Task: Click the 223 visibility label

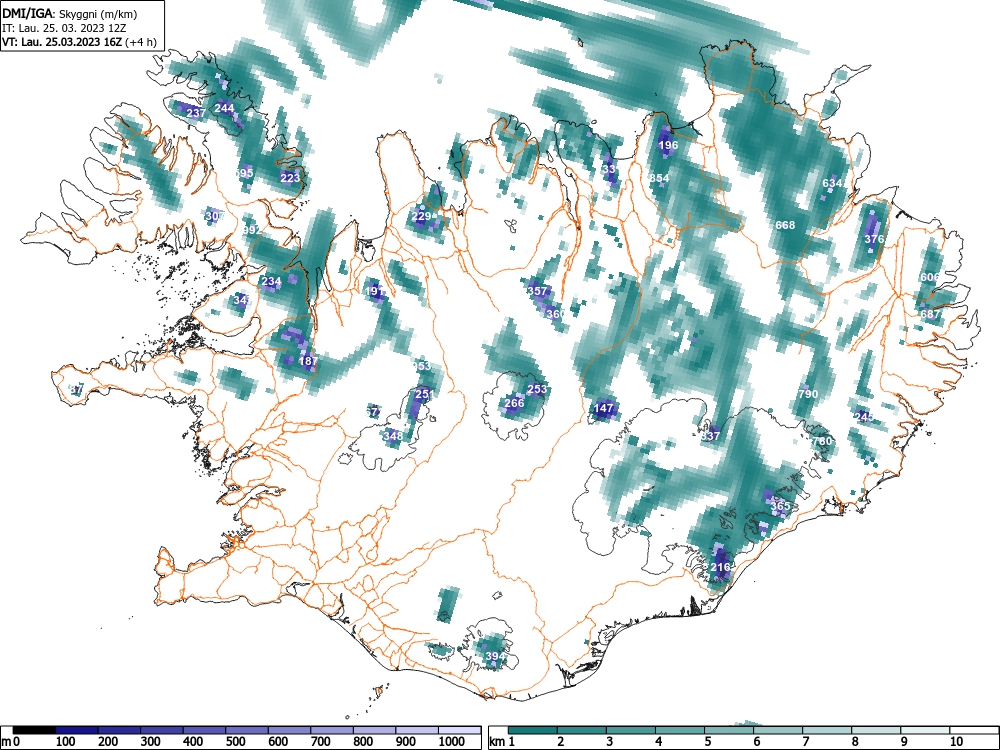Action: click(290, 177)
